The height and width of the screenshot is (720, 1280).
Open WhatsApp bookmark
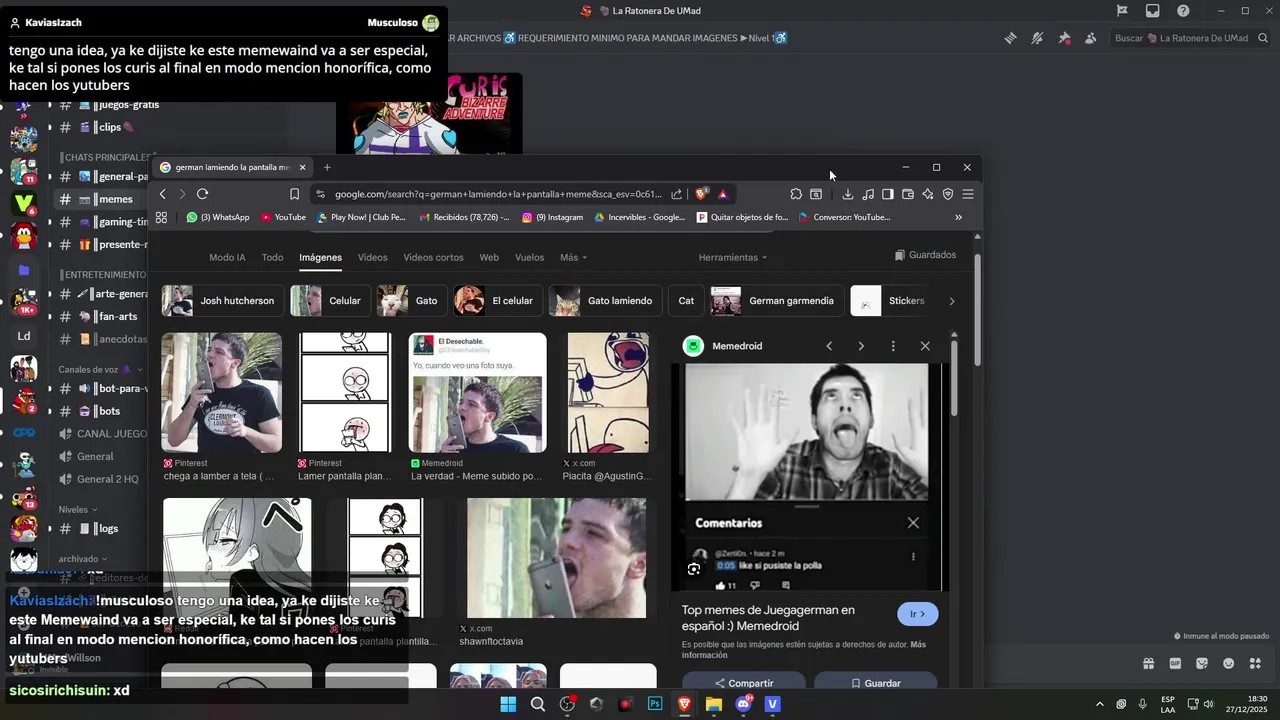tap(217, 217)
